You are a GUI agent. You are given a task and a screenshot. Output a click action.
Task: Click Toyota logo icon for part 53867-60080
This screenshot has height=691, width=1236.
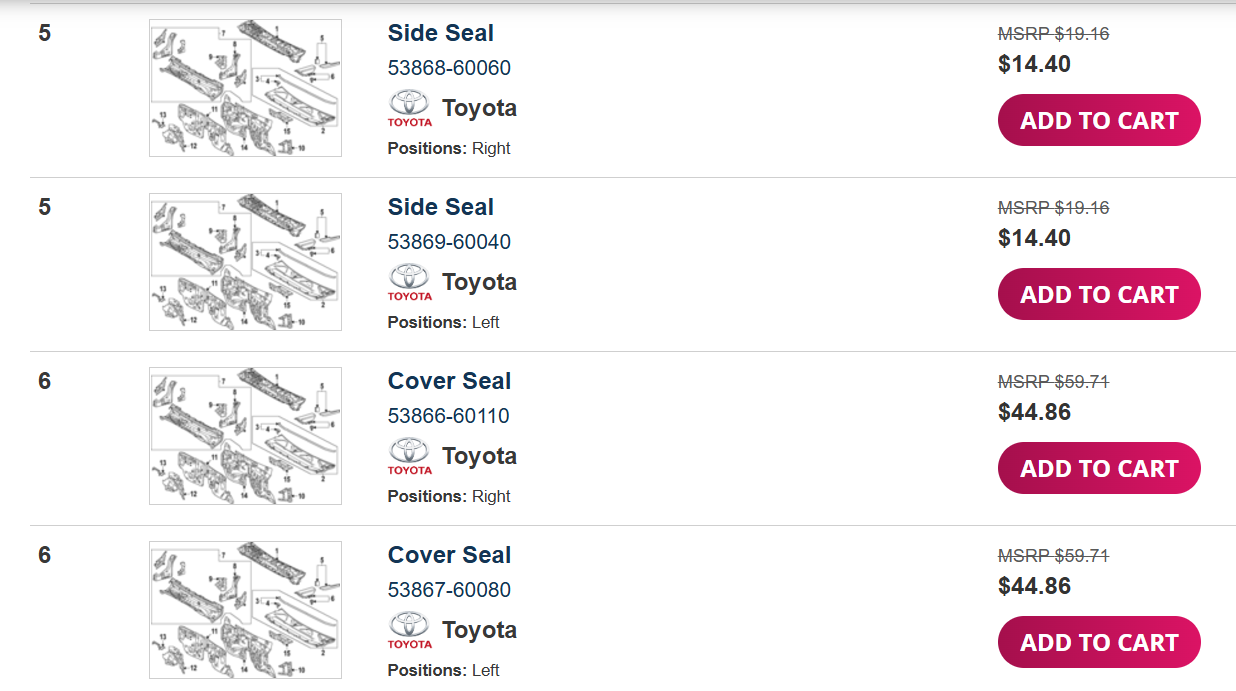[410, 630]
